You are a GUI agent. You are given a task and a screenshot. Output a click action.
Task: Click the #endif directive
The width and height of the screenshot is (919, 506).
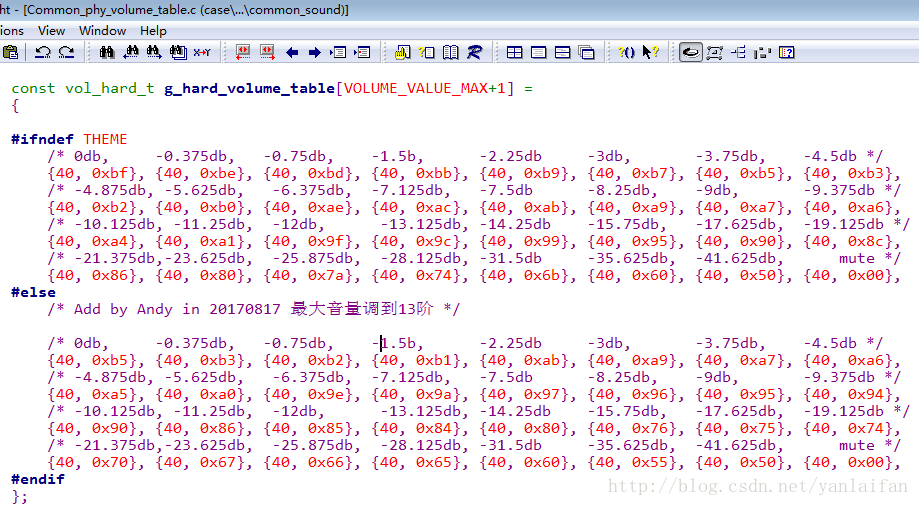38,480
